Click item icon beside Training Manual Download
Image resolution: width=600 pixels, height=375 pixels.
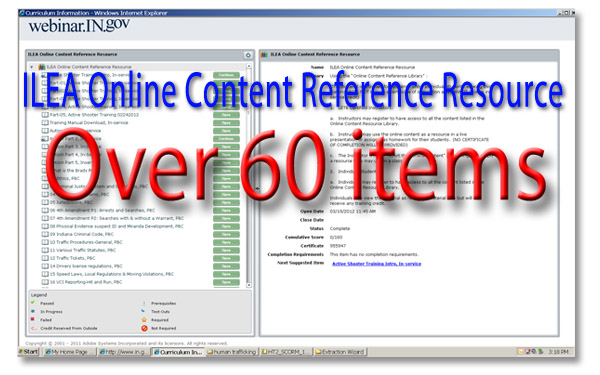click(45, 122)
